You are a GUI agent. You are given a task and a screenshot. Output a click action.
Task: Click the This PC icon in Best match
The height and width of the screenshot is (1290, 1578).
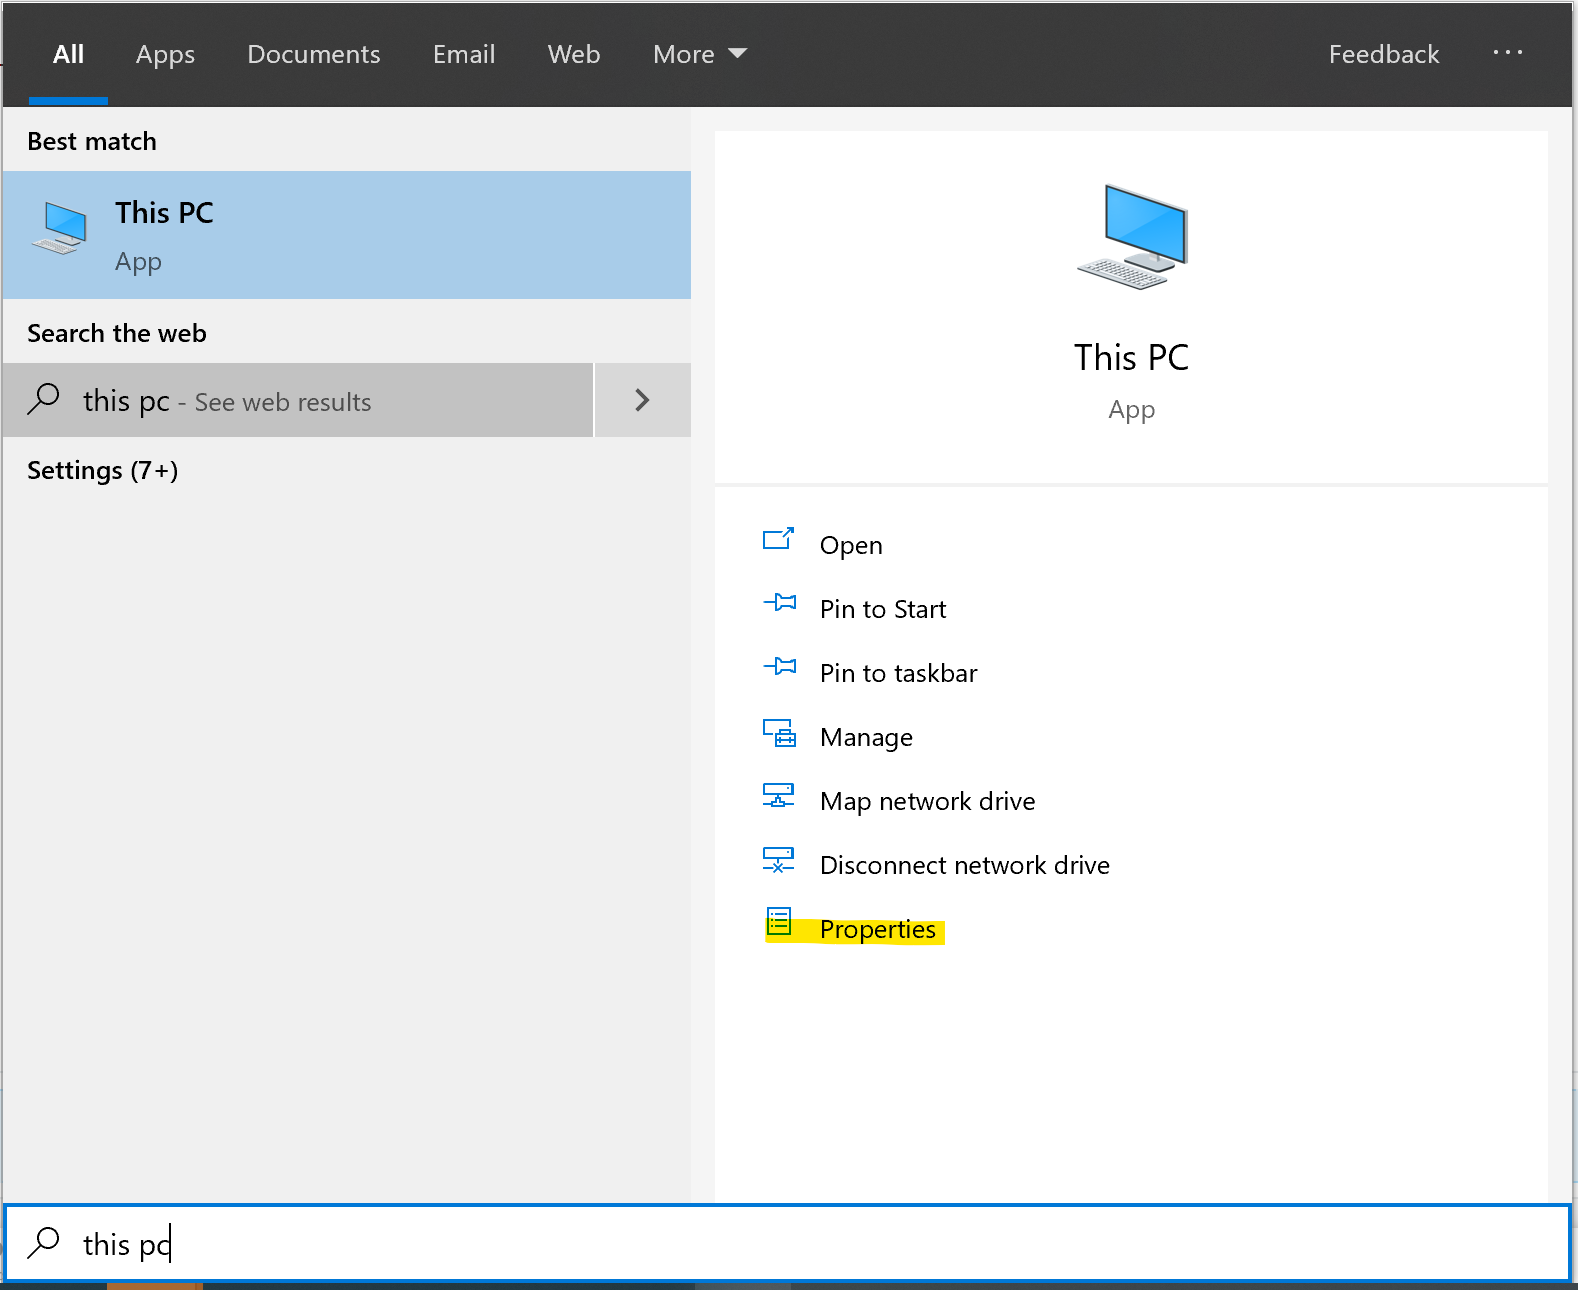pos(59,229)
